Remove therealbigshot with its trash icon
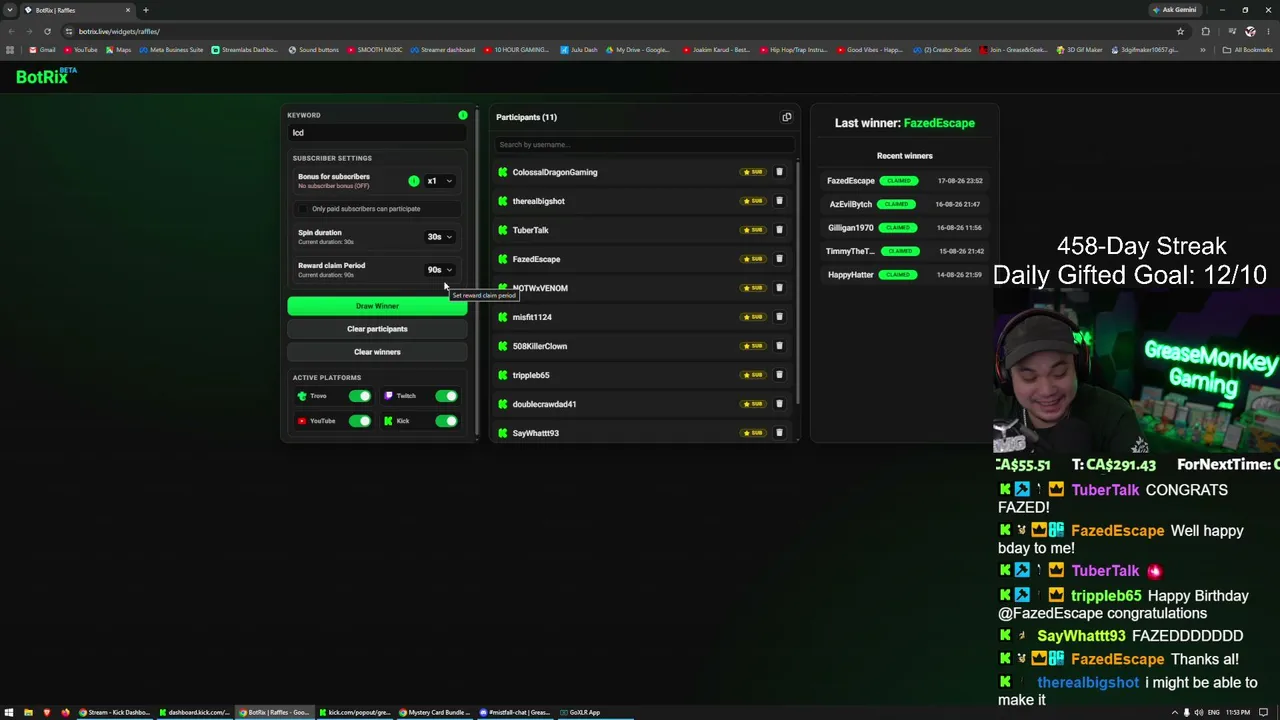Screen dimensions: 1280x720 [x=779, y=201]
